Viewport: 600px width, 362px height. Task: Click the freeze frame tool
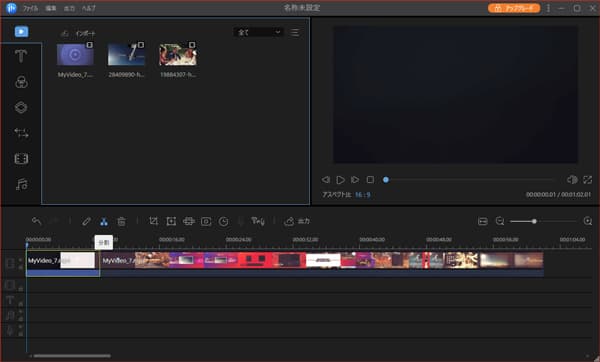(x=206, y=221)
